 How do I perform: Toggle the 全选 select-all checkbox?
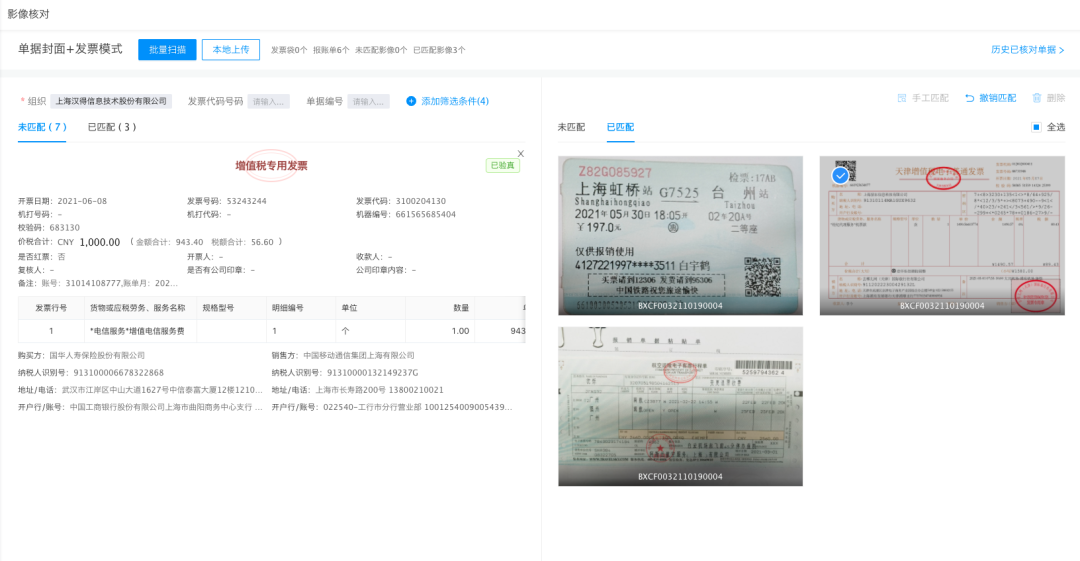coord(1036,127)
